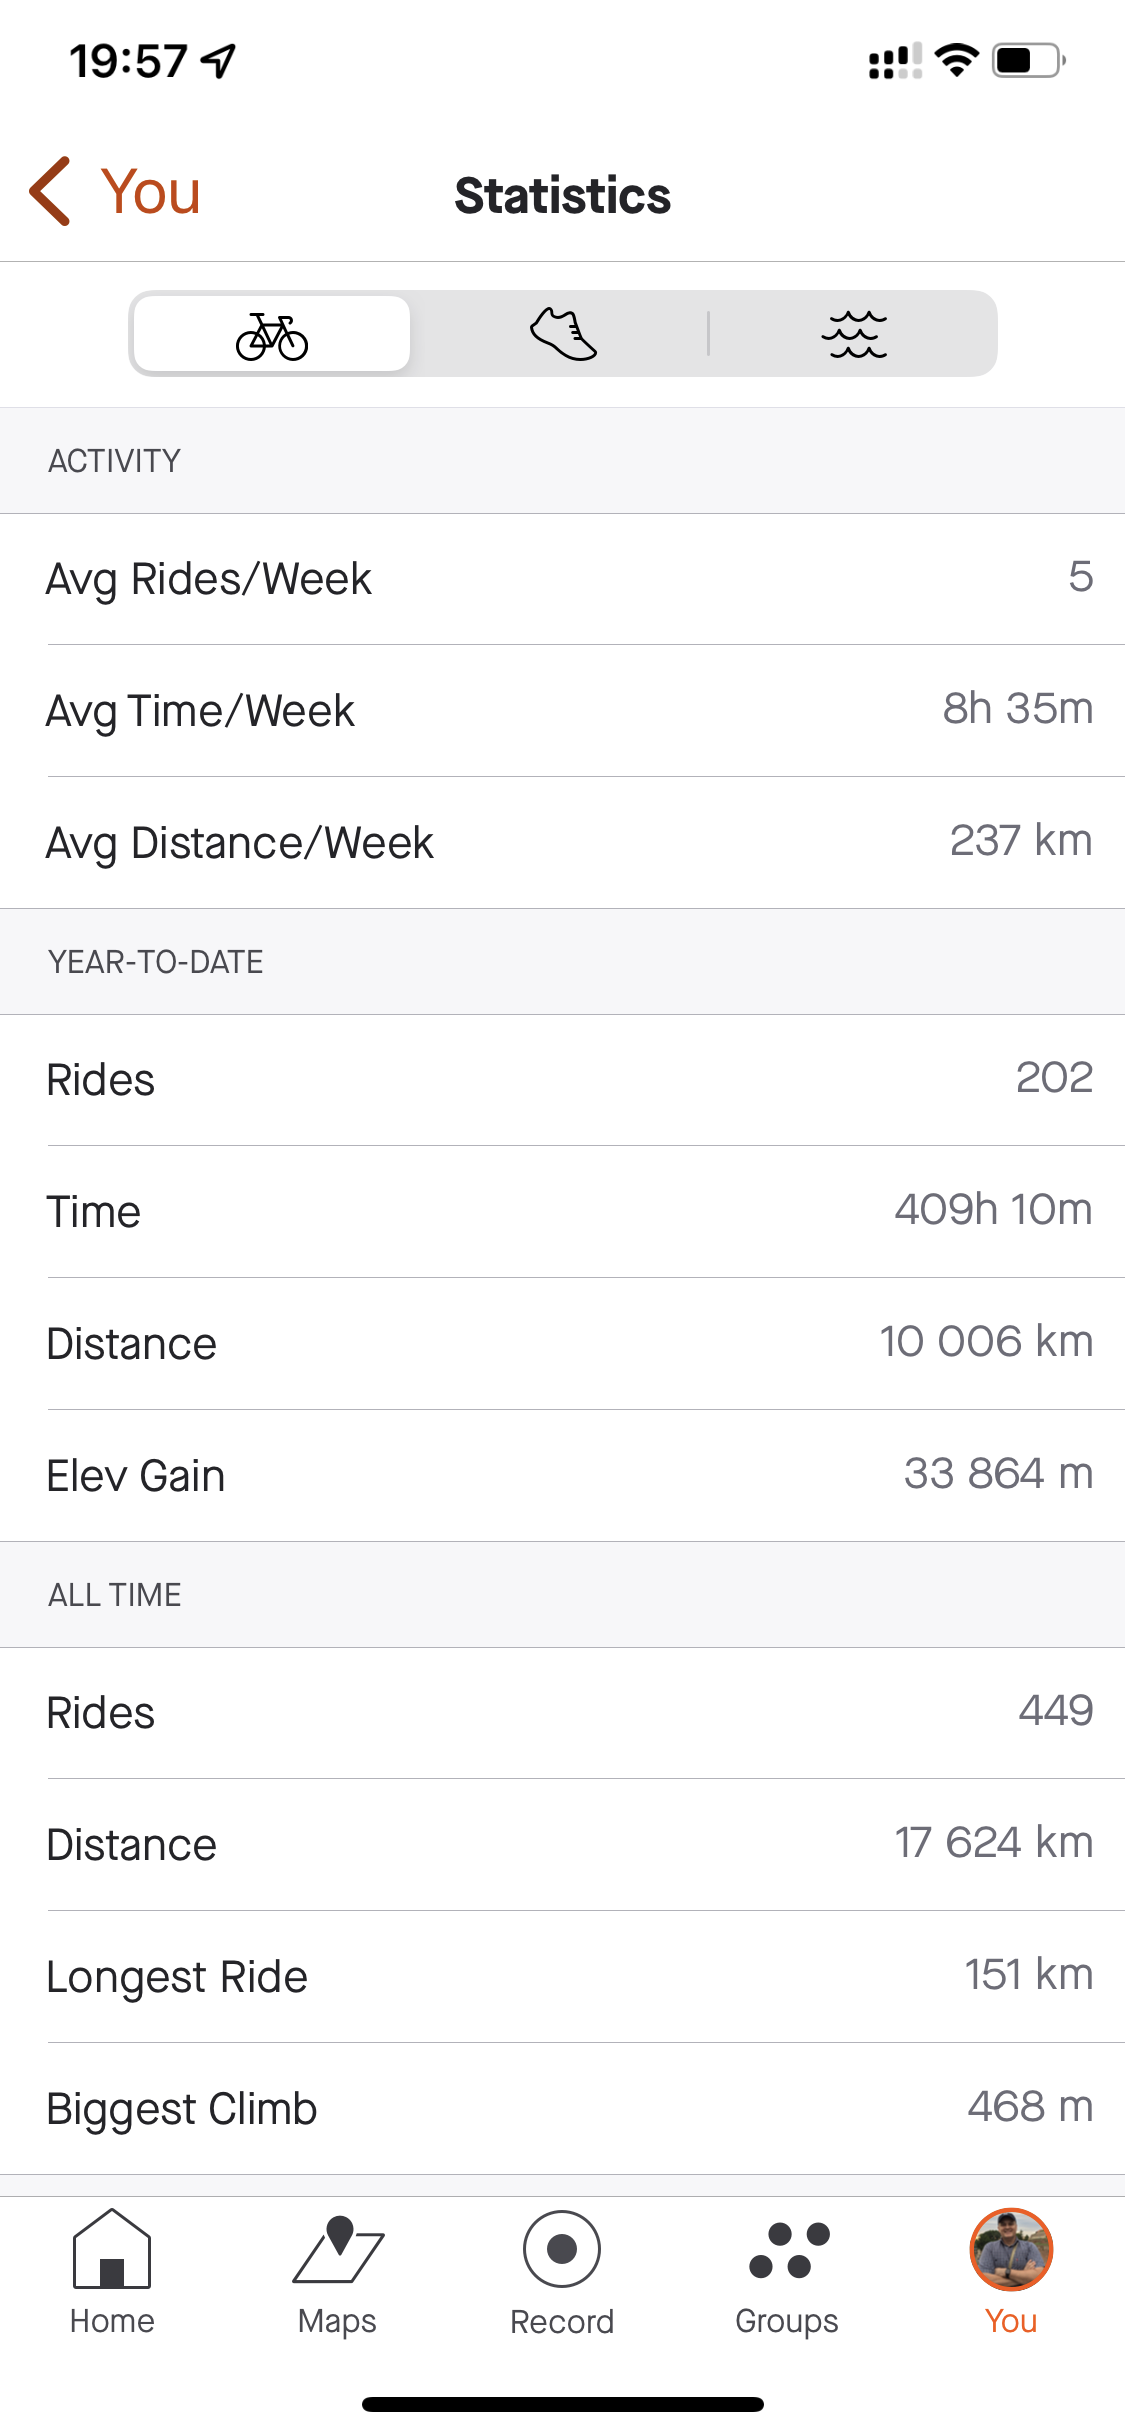
Task: Tap the location arrow status icon
Action: 219,61
